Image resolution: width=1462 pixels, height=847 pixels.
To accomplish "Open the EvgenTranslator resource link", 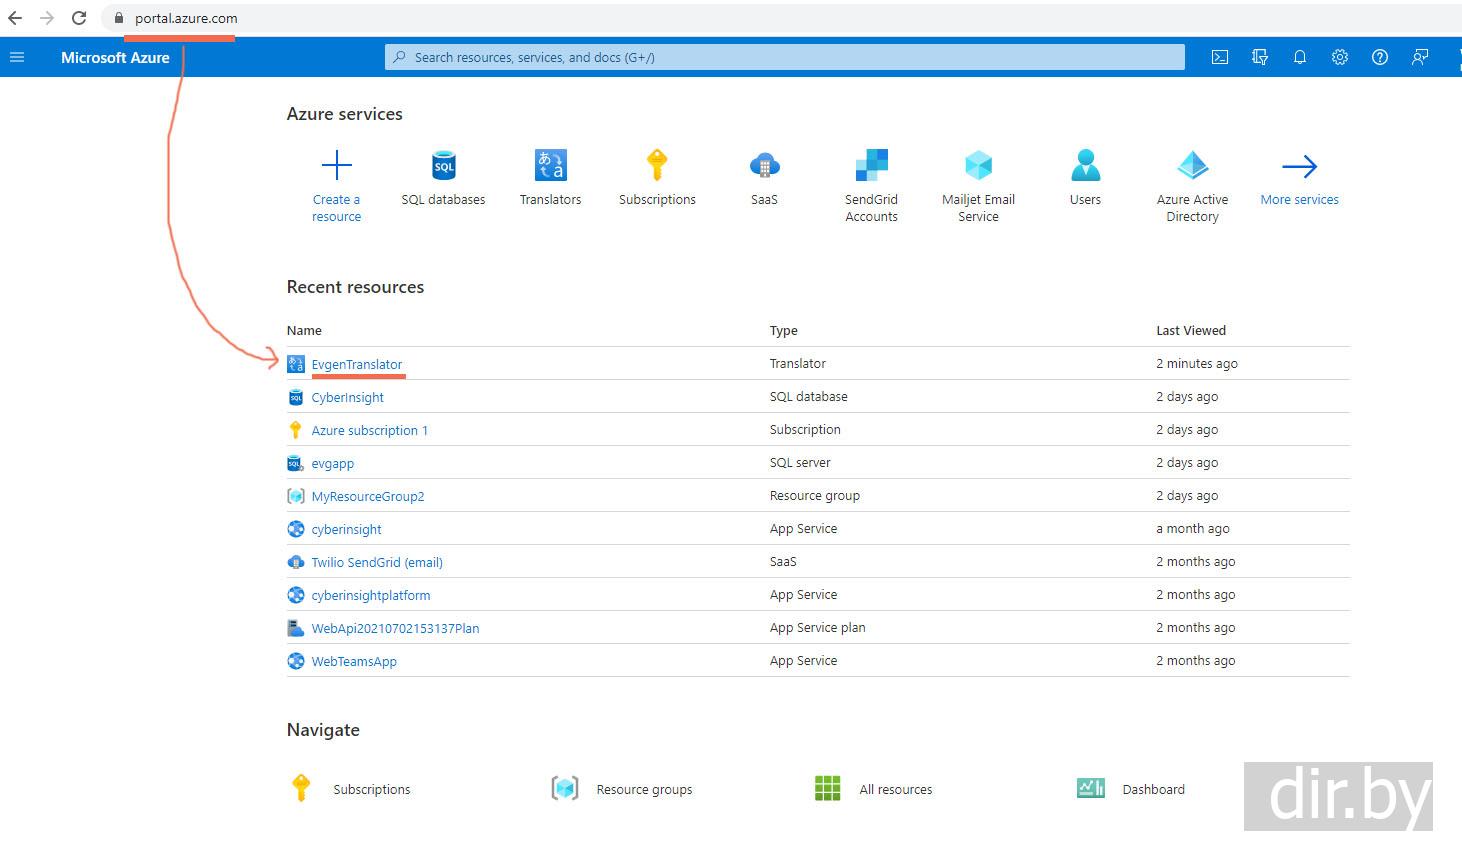I will [x=357, y=365].
